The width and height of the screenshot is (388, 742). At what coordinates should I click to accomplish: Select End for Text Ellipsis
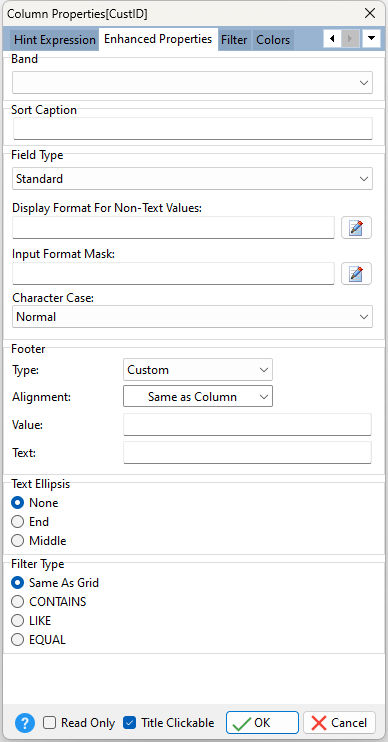click(x=18, y=521)
